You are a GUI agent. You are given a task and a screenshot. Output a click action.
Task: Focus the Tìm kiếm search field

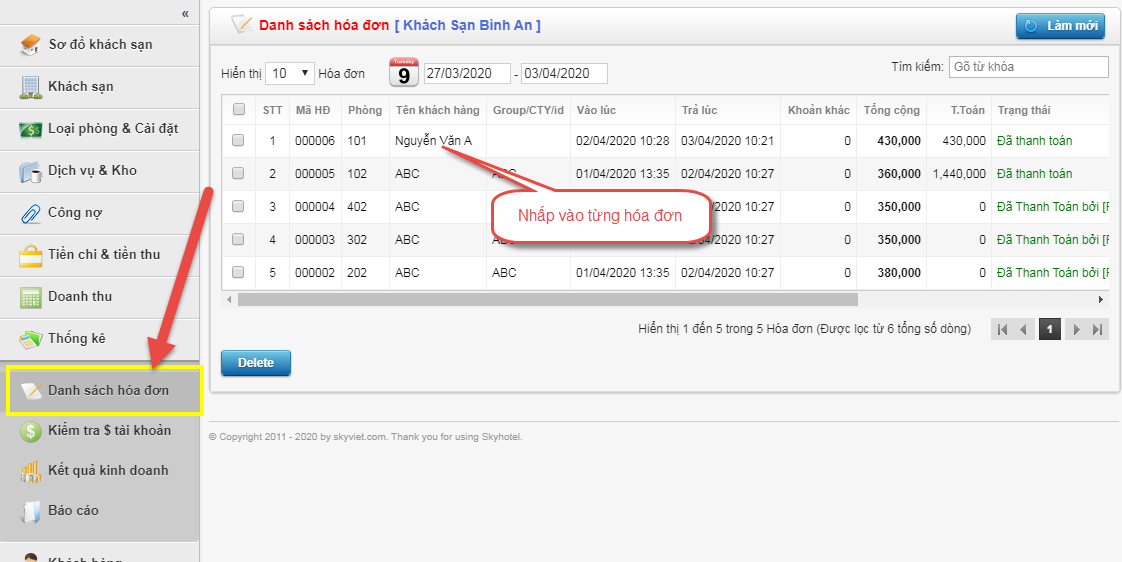[1028, 67]
